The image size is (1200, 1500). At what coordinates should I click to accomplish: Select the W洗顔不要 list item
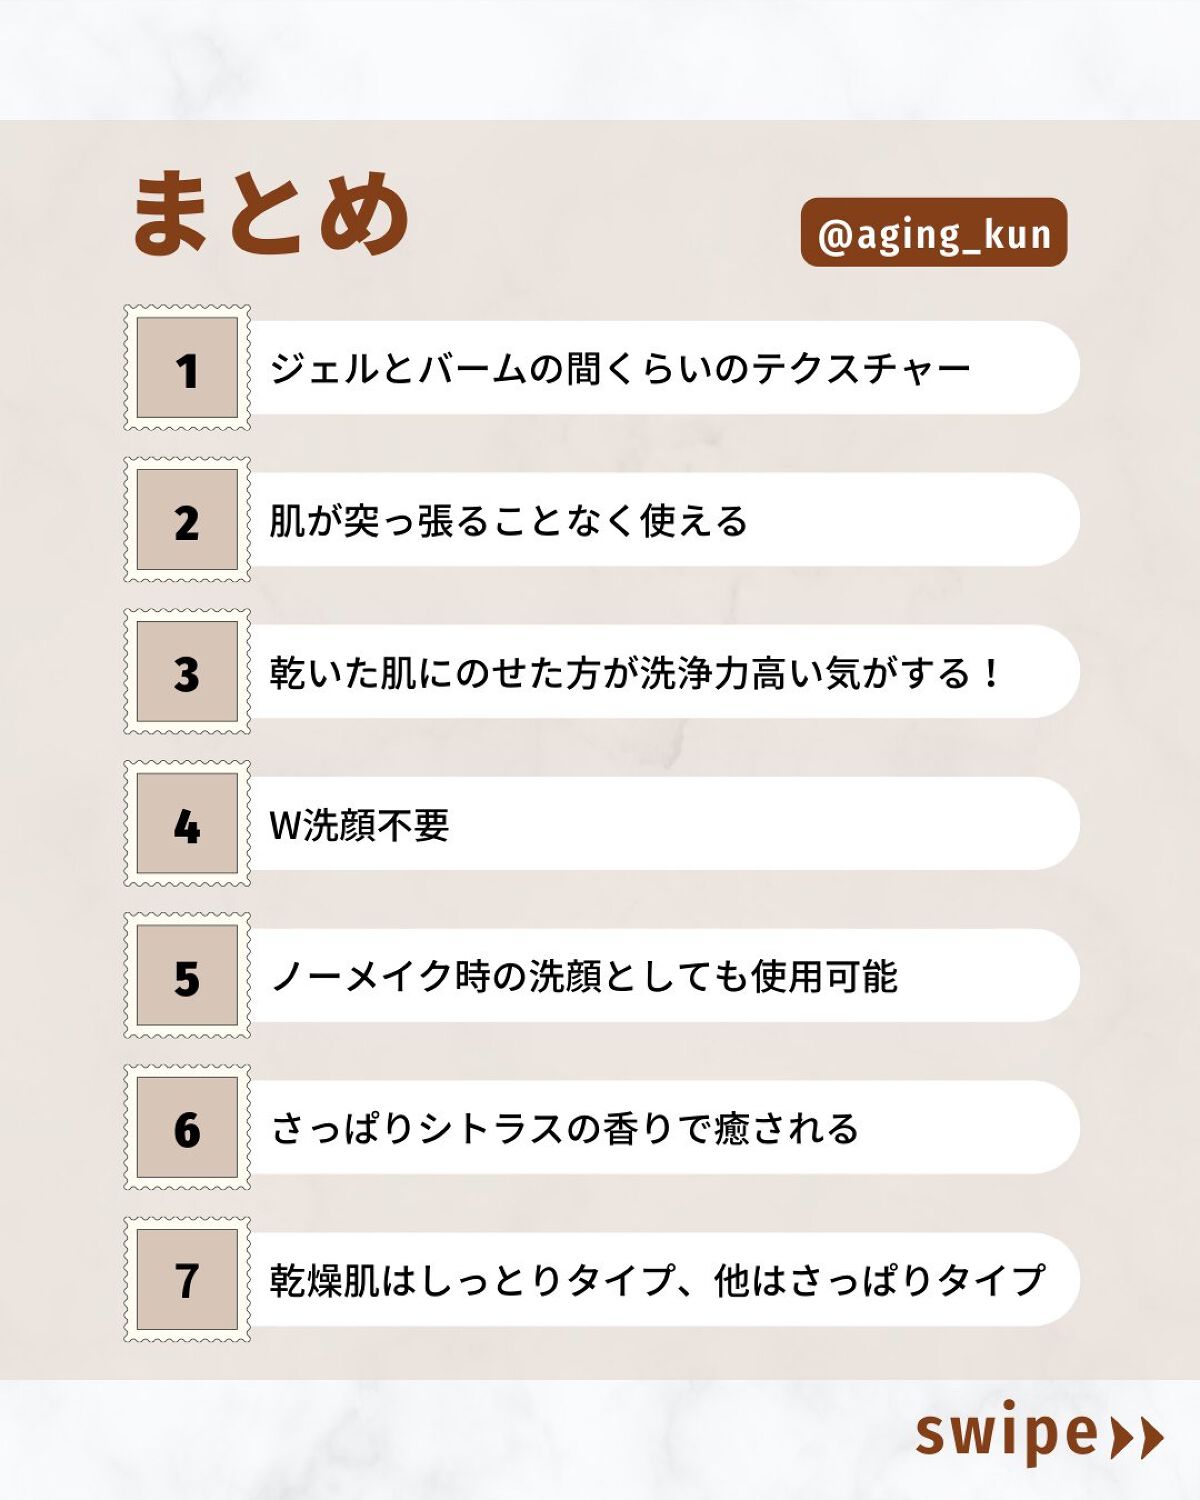pos(360,825)
